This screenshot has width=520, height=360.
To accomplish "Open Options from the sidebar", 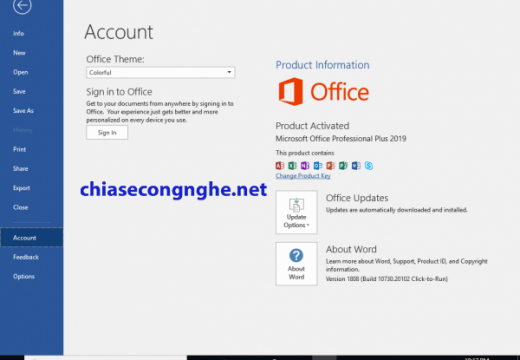I will coord(24,276).
